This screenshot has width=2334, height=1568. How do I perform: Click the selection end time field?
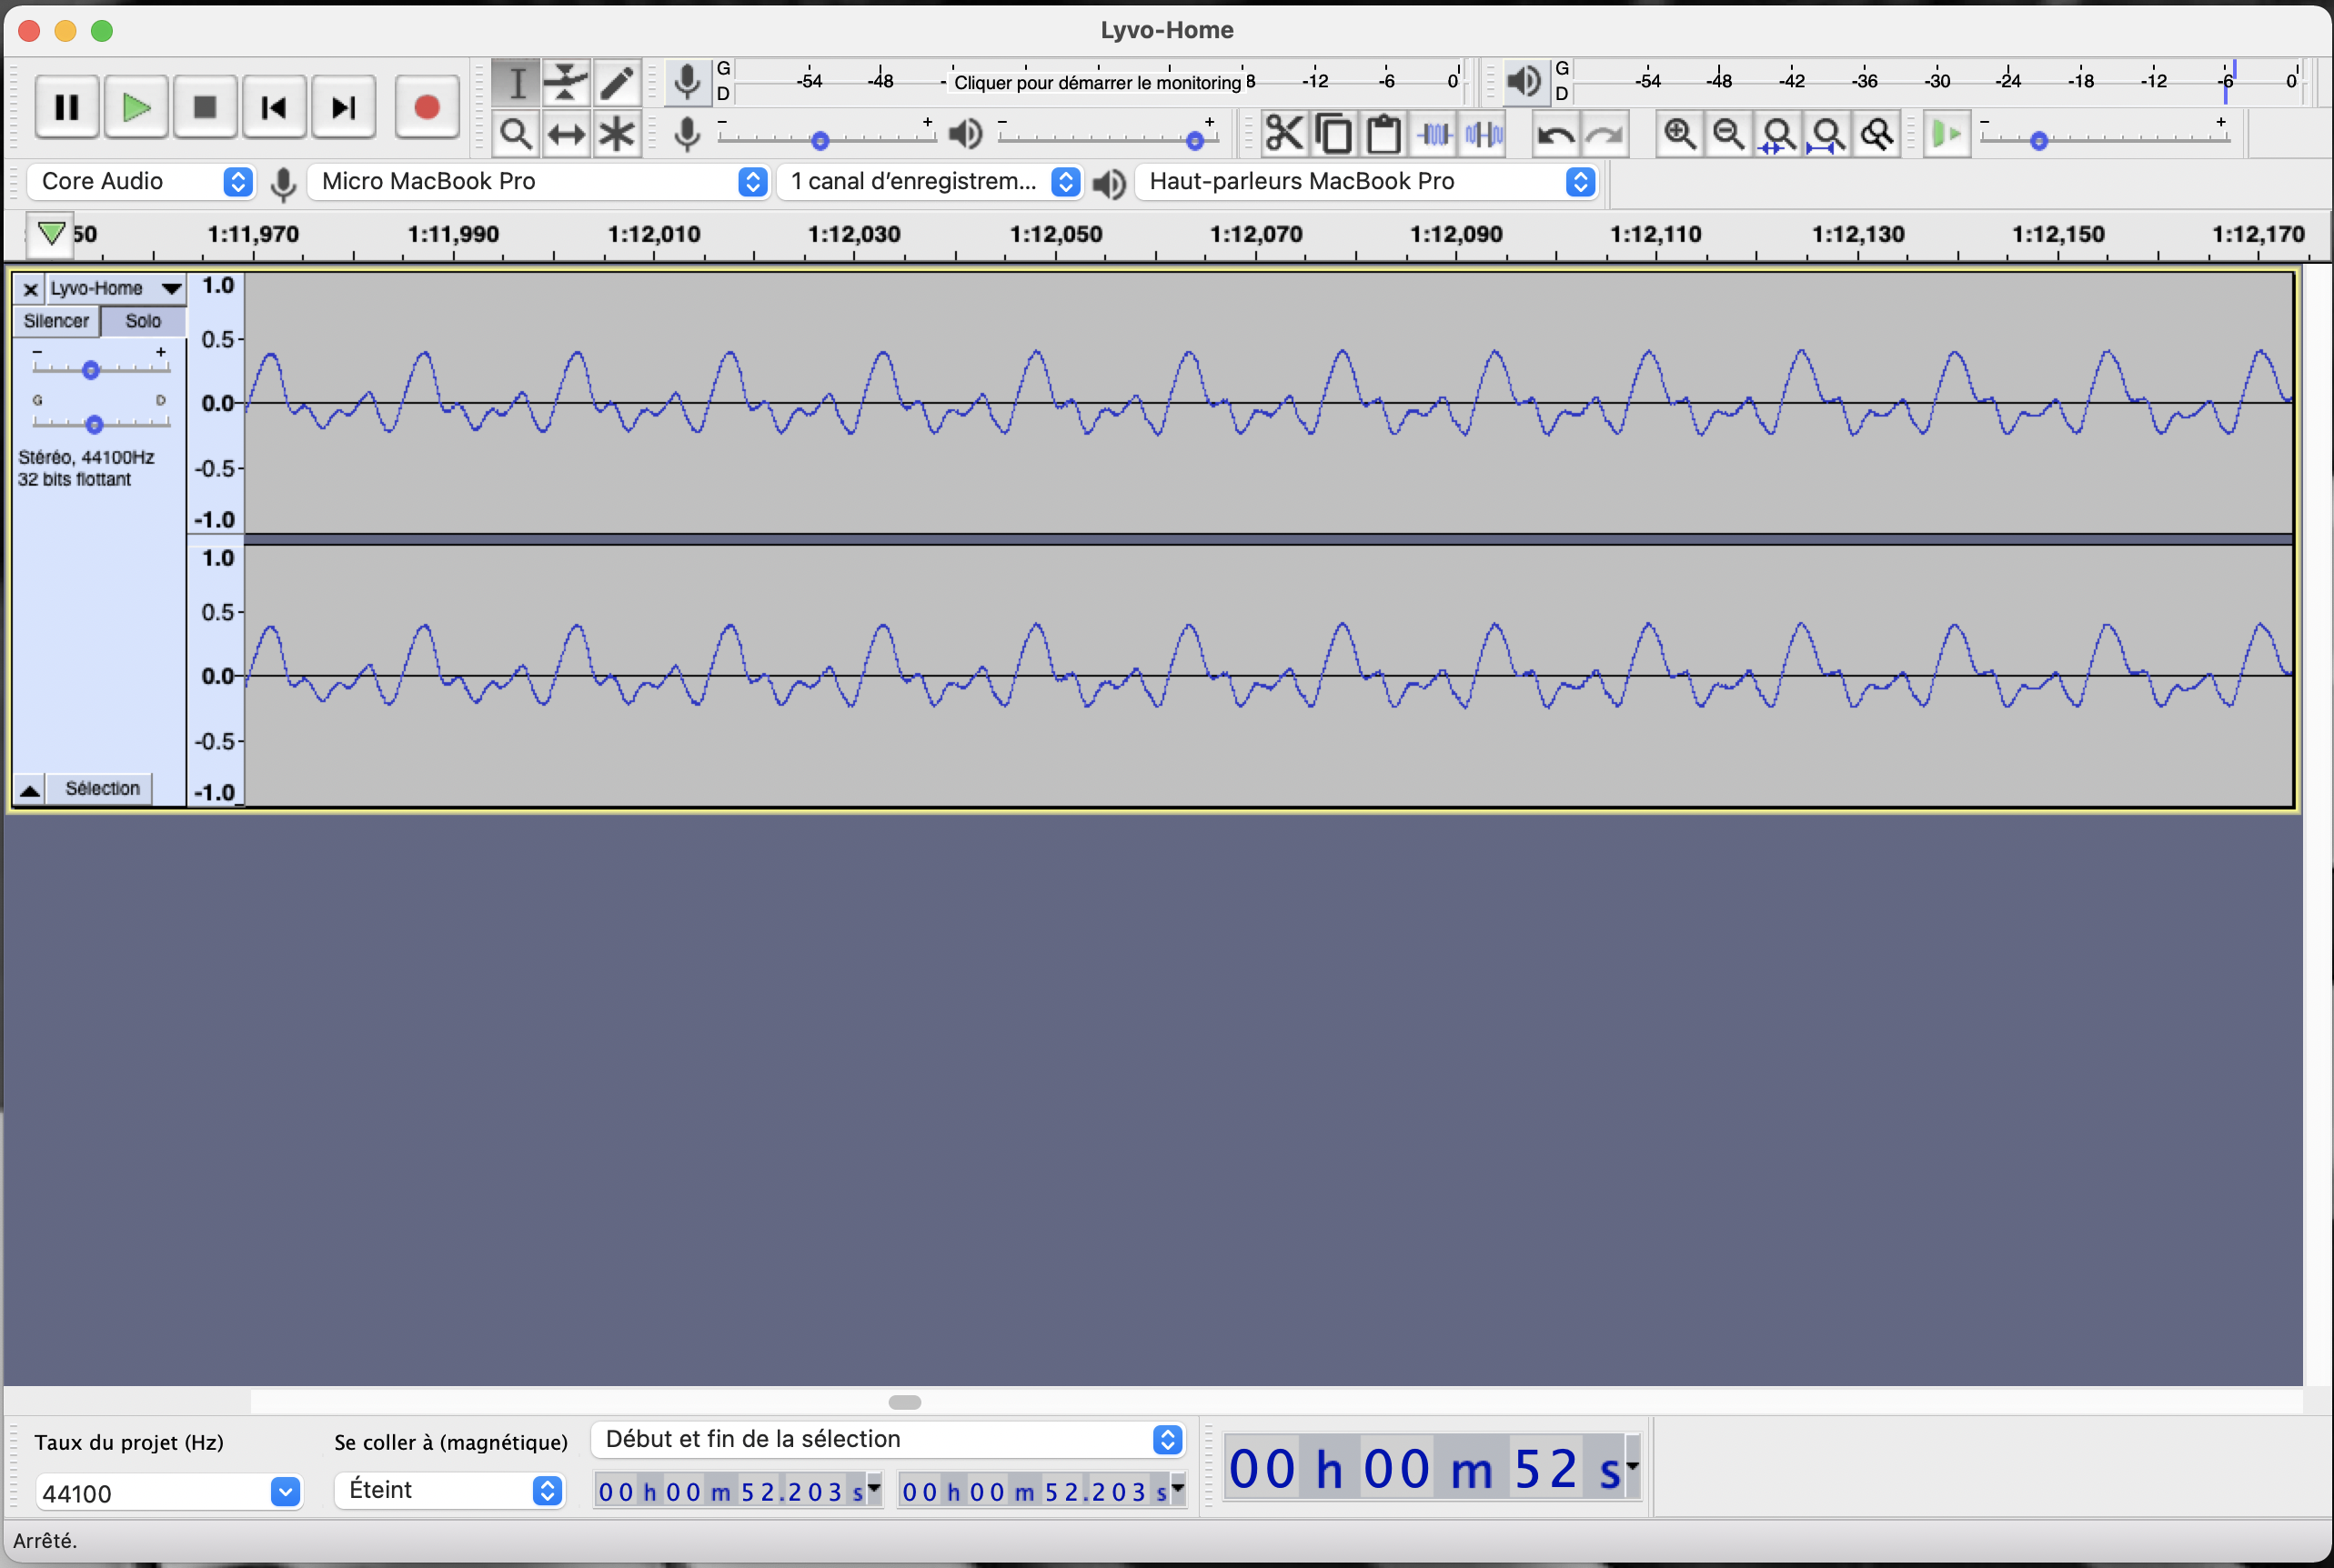click(1041, 1491)
